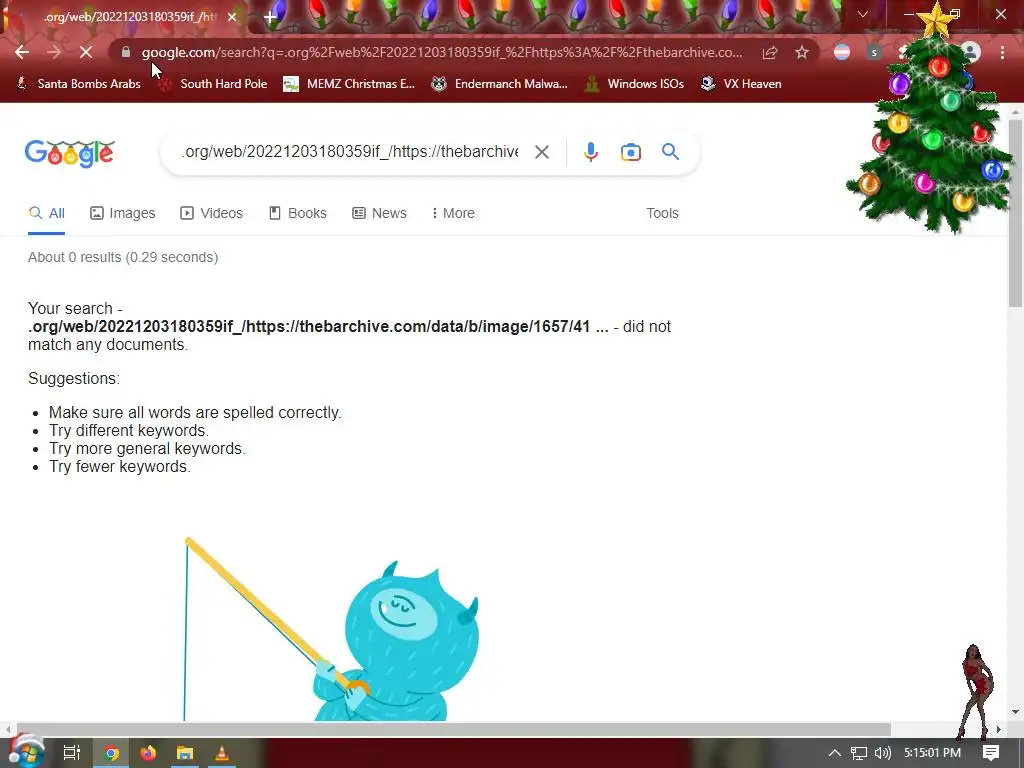Open the search Tools options
The width and height of the screenshot is (1024, 768).
pos(662,214)
